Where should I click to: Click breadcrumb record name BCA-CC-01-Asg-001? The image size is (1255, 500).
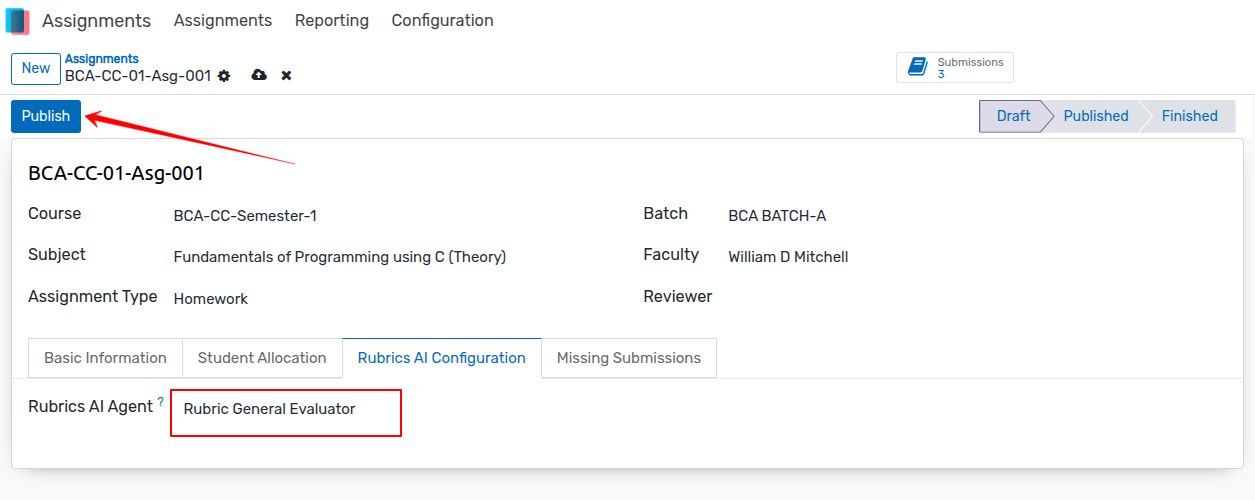click(x=138, y=76)
